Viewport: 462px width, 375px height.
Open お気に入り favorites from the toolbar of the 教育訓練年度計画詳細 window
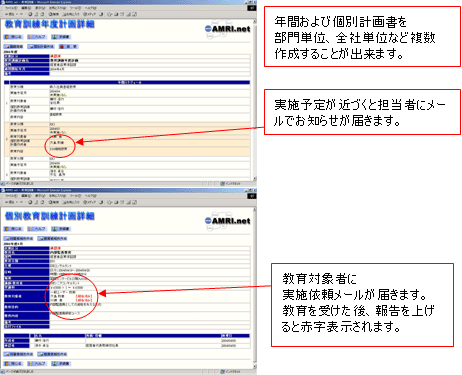click(x=71, y=14)
